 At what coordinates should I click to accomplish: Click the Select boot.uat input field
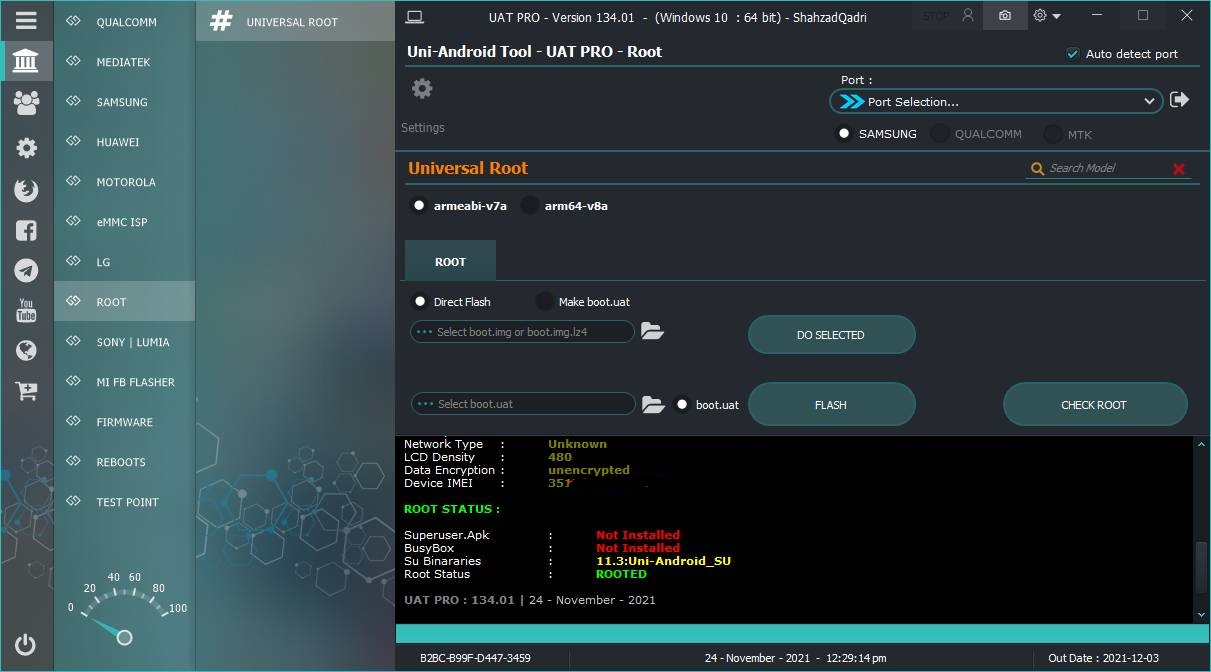pyautogui.click(x=523, y=404)
